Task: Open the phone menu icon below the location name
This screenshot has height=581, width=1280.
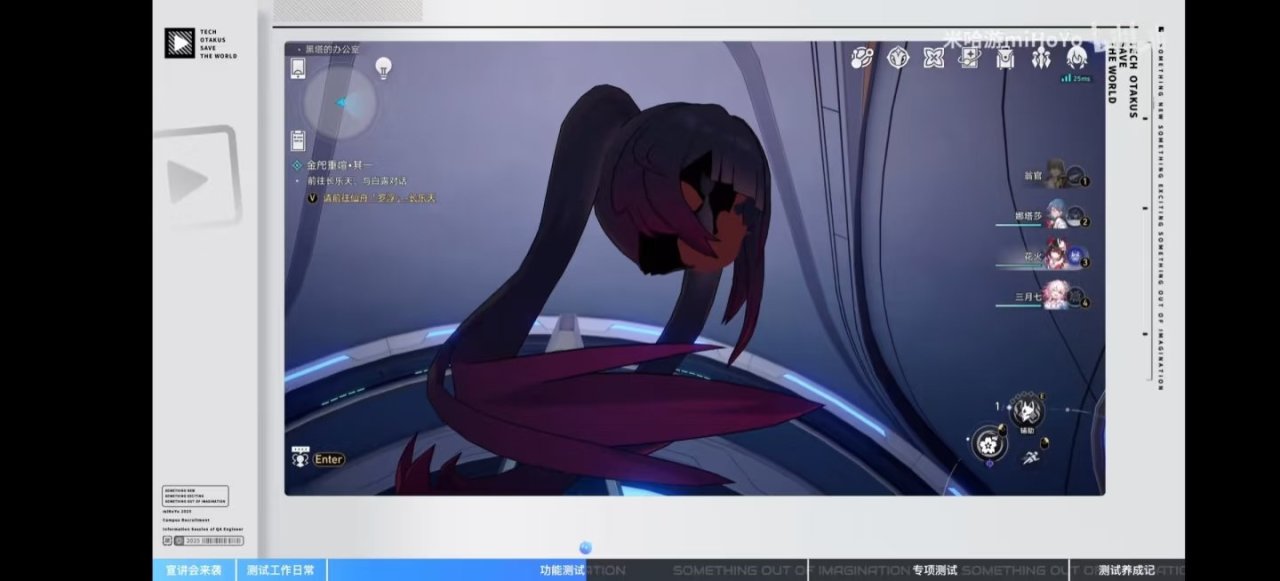Action: [x=298, y=68]
